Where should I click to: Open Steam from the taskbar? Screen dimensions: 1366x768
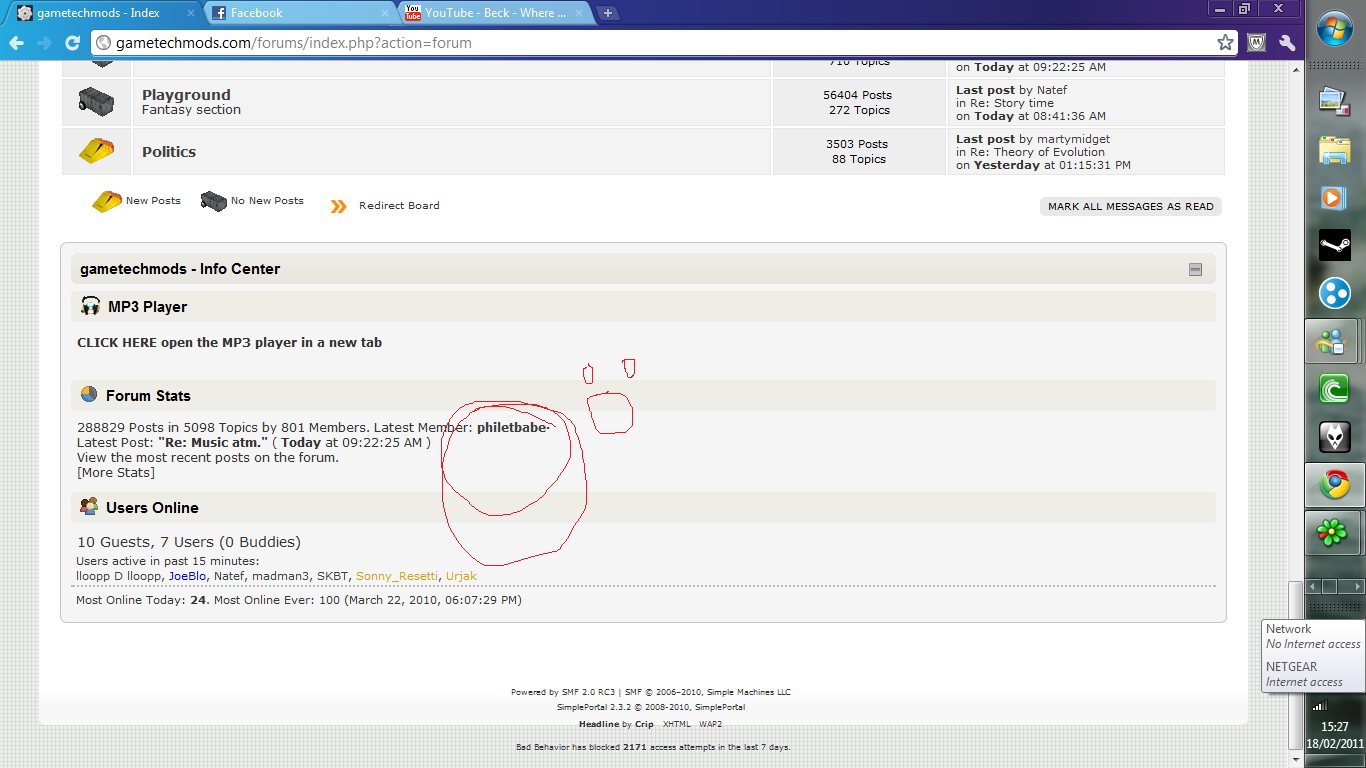[1334, 244]
